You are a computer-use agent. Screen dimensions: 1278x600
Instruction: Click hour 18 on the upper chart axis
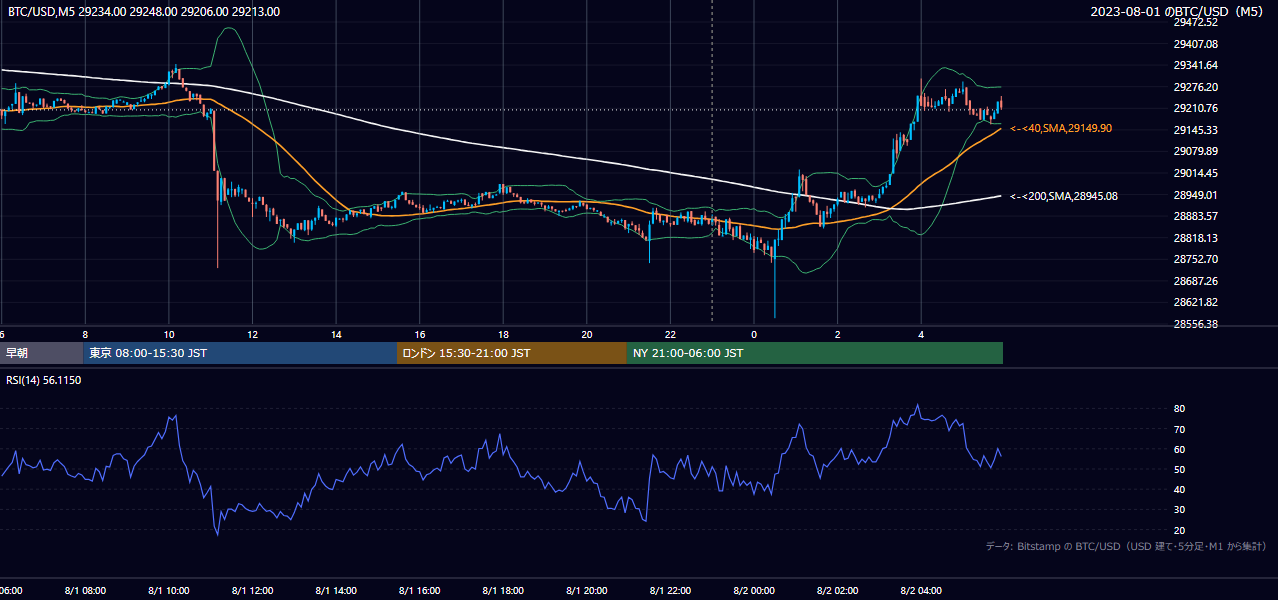tap(503, 334)
